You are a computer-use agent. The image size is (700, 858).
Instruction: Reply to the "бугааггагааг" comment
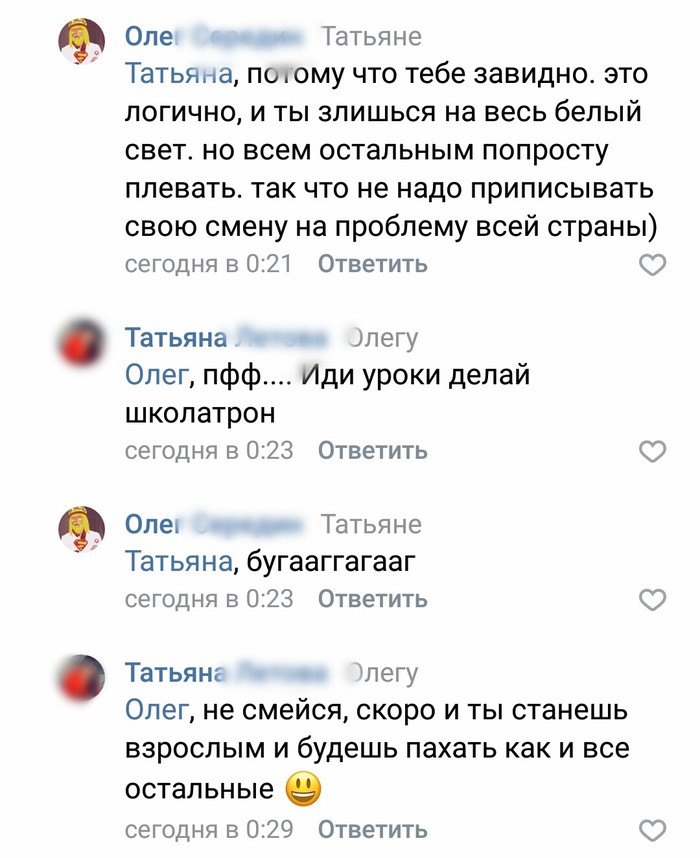coord(372,599)
